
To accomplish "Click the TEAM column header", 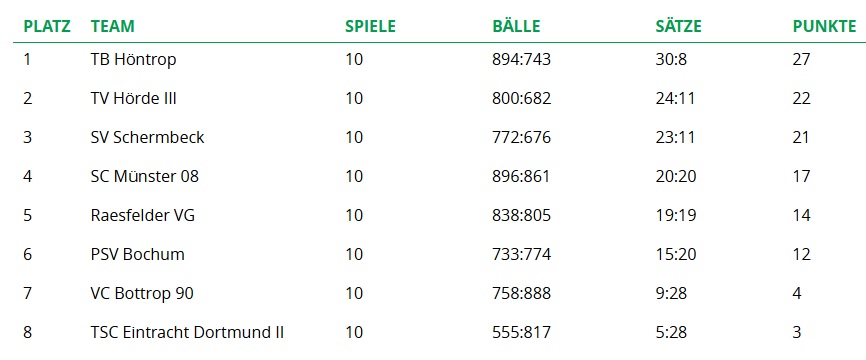I will (x=113, y=26).
